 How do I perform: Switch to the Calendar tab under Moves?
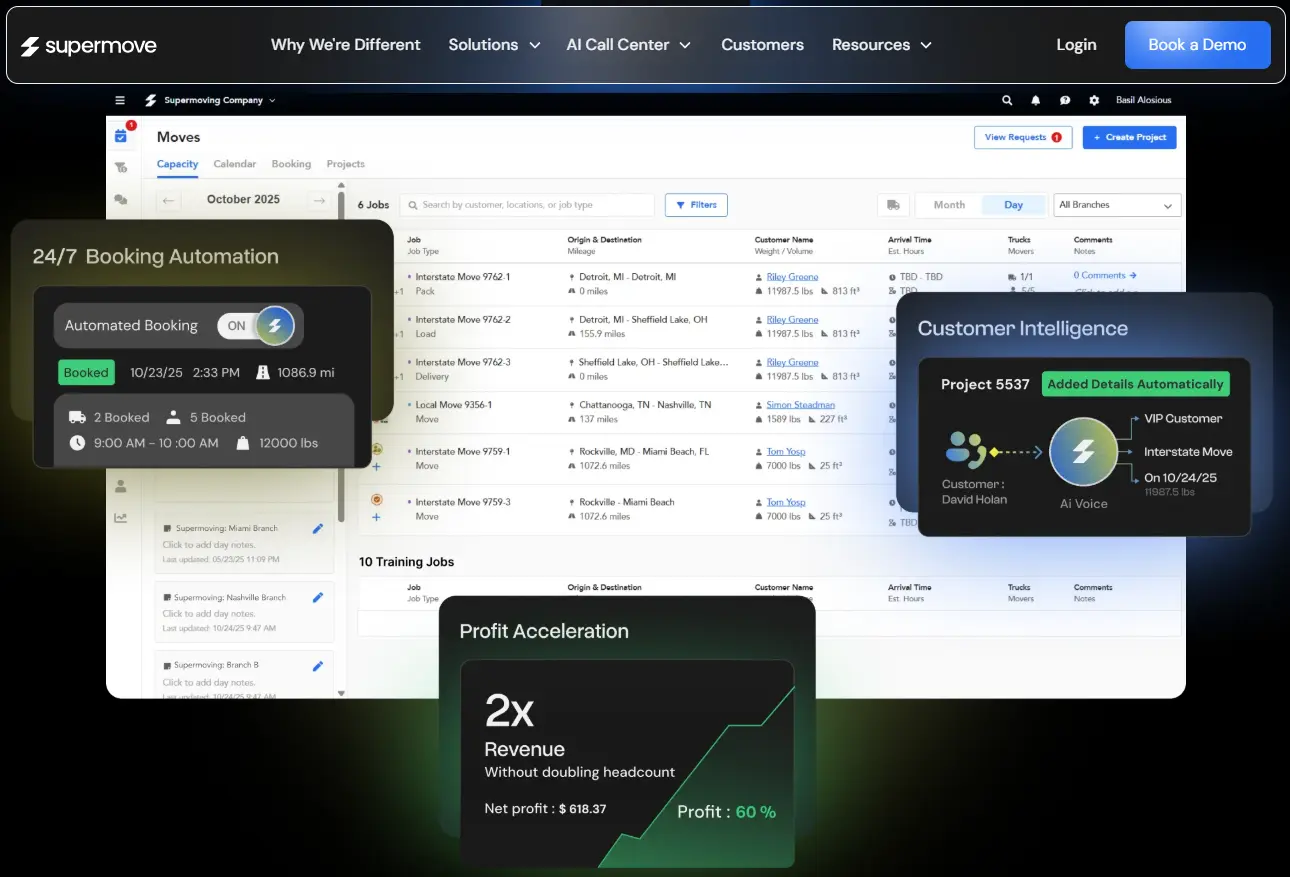(x=234, y=164)
